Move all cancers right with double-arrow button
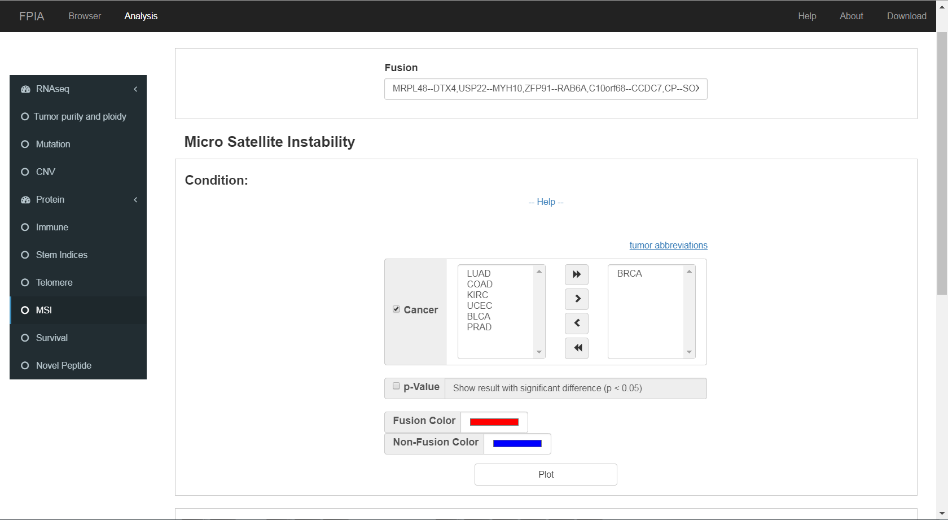Image resolution: width=948 pixels, height=520 pixels. pos(577,274)
